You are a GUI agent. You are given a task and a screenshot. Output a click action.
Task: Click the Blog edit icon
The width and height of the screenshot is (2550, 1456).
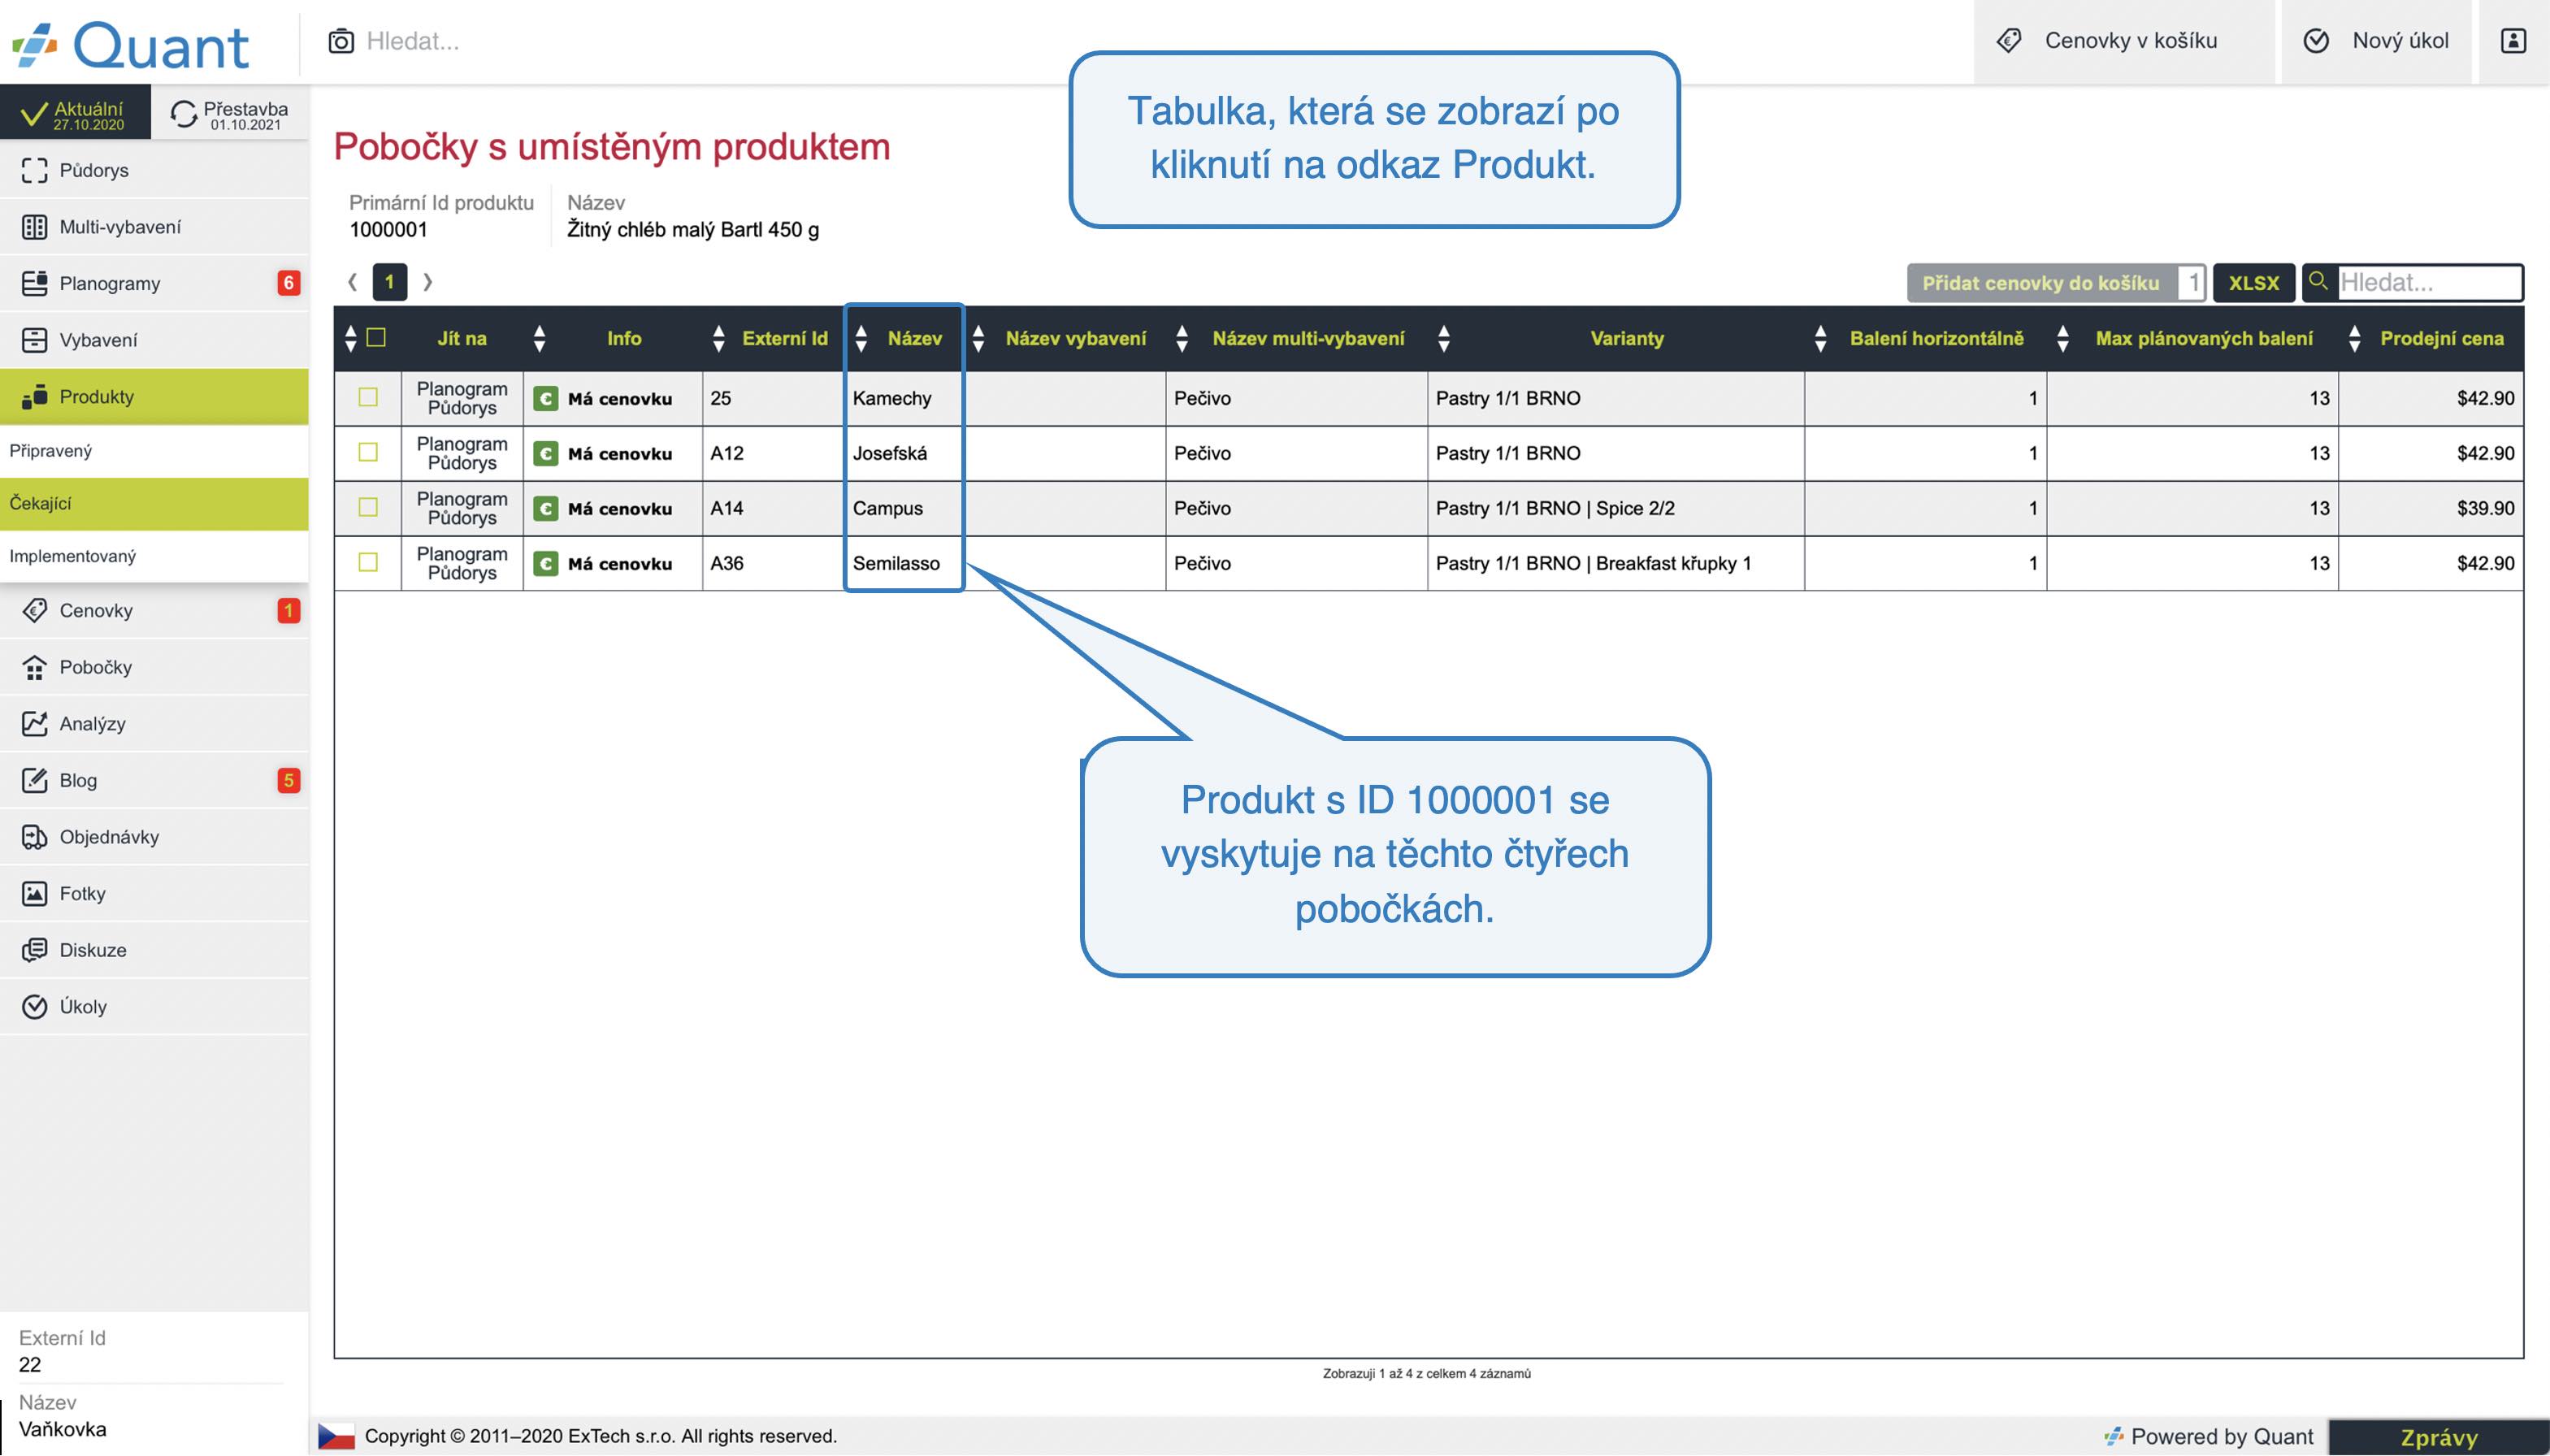pyautogui.click(x=34, y=780)
